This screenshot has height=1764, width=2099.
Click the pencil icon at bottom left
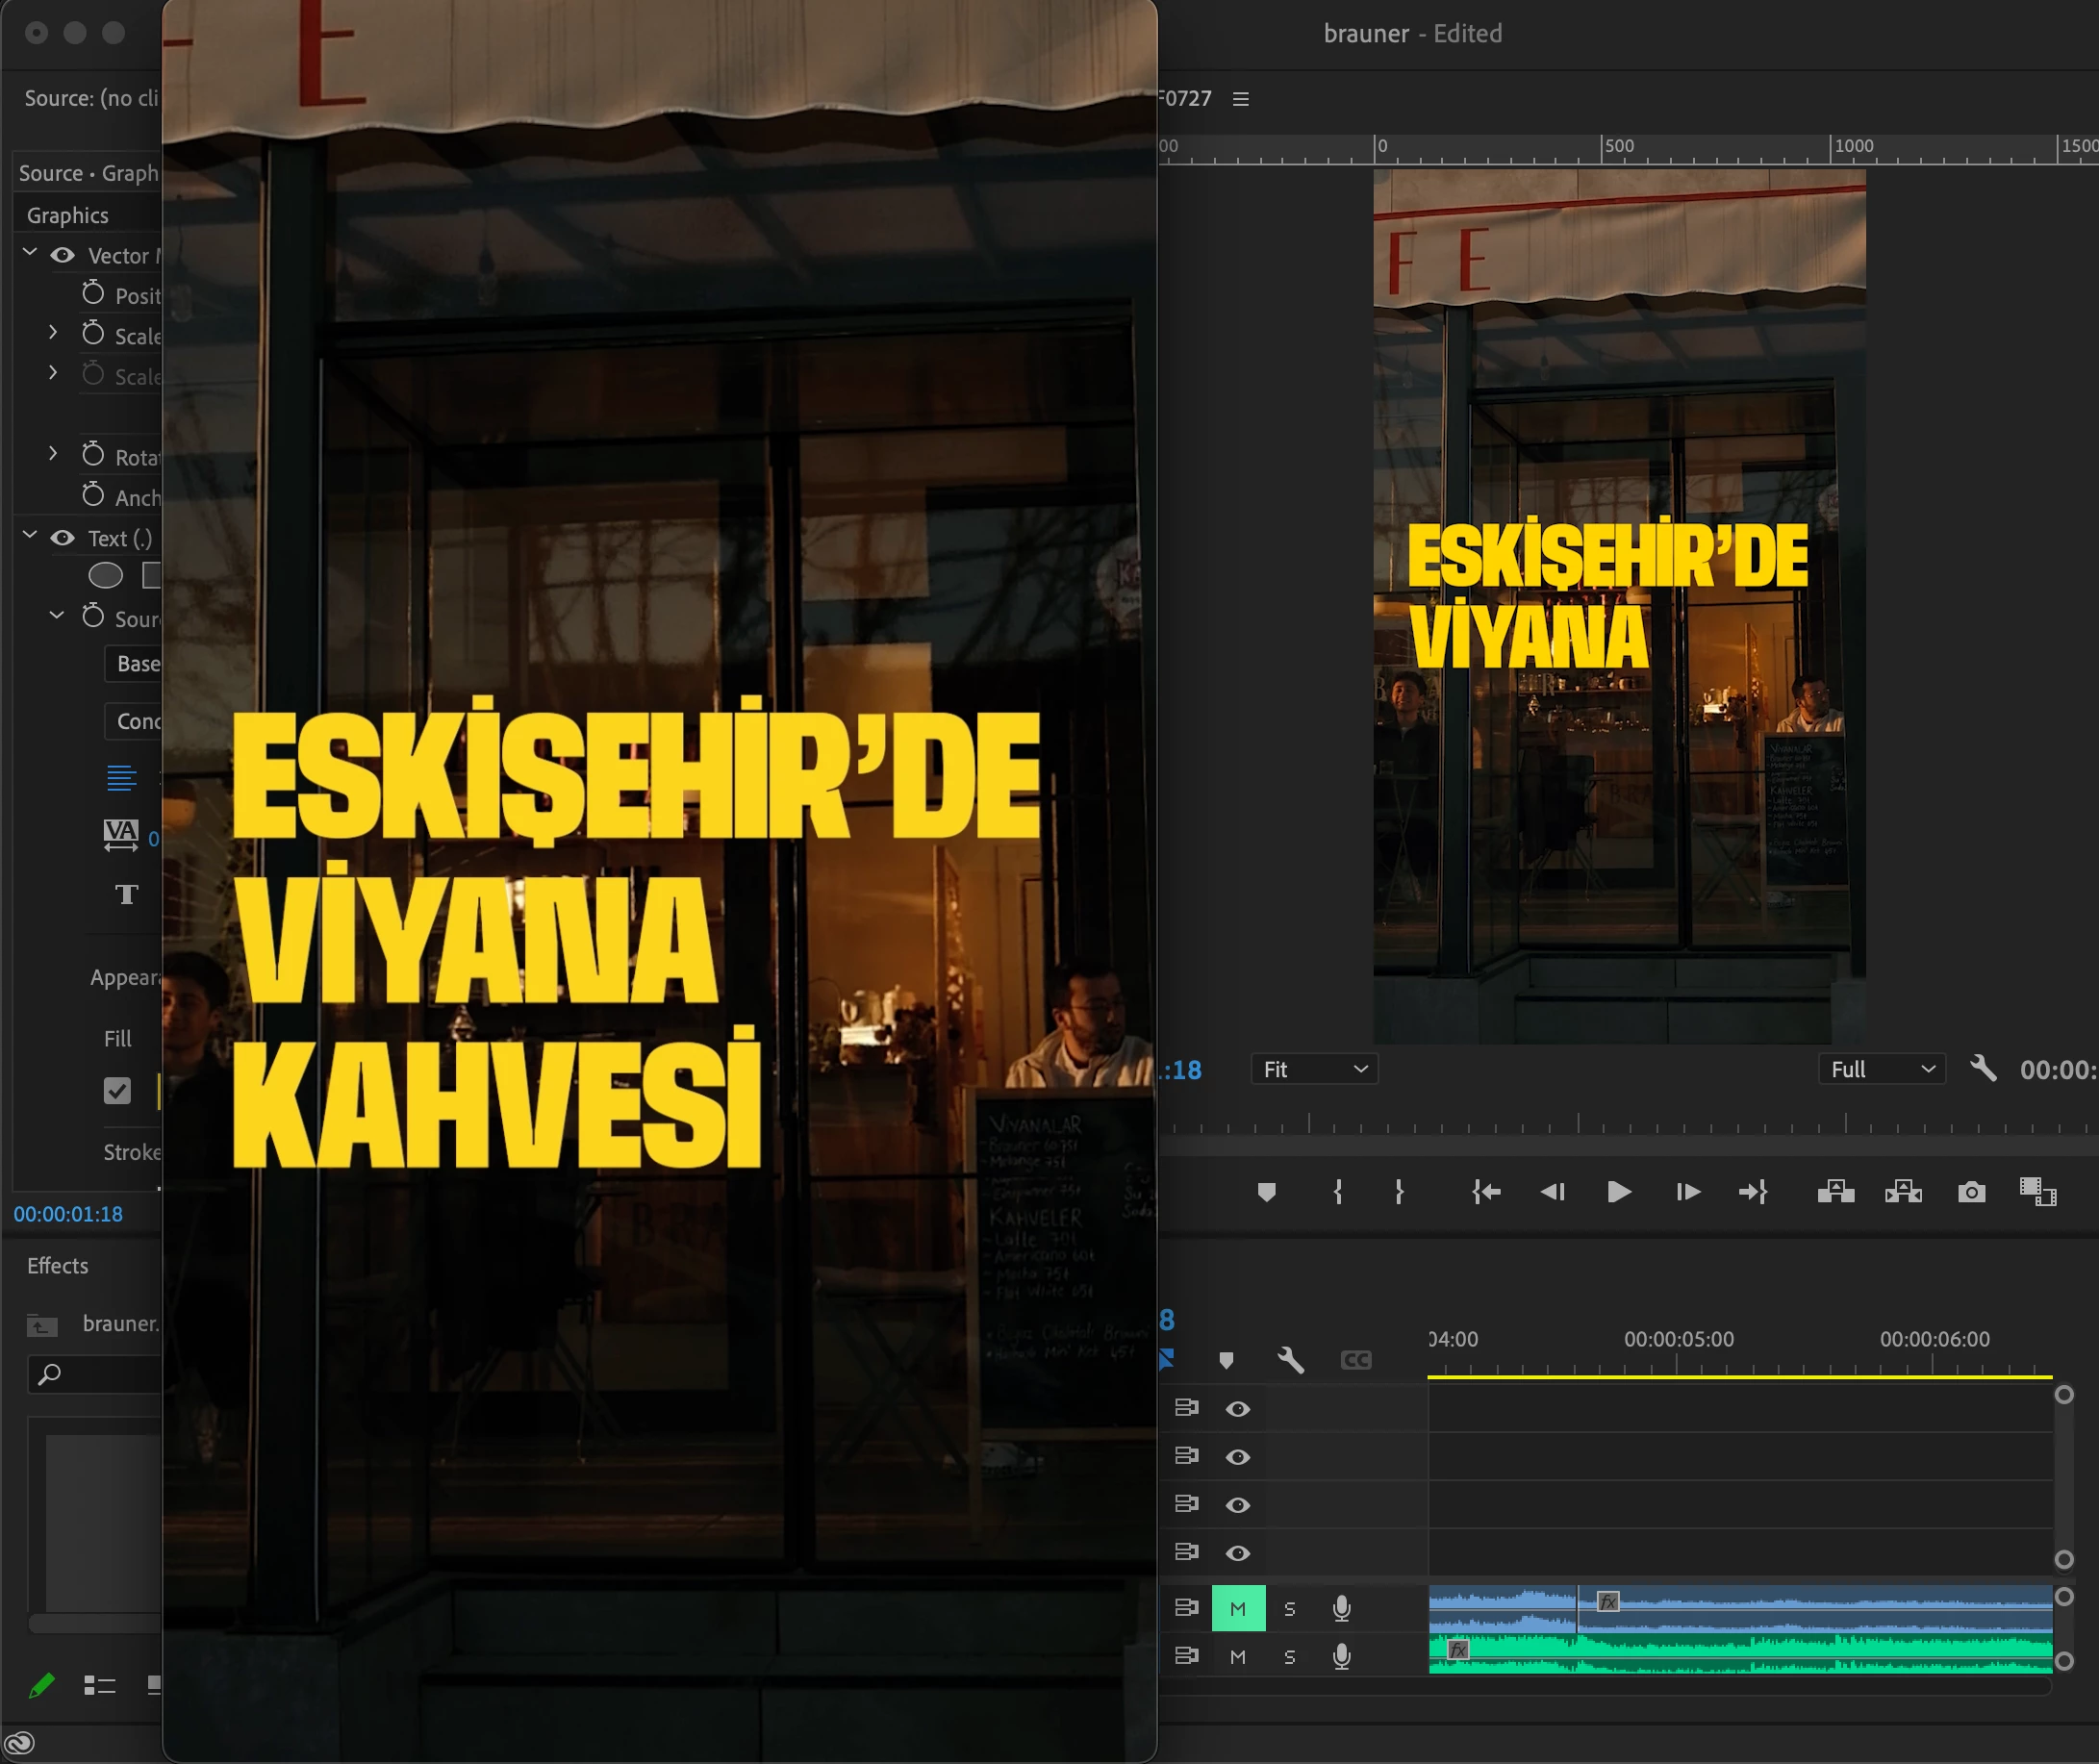pyautogui.click(x=41, y=1686)
